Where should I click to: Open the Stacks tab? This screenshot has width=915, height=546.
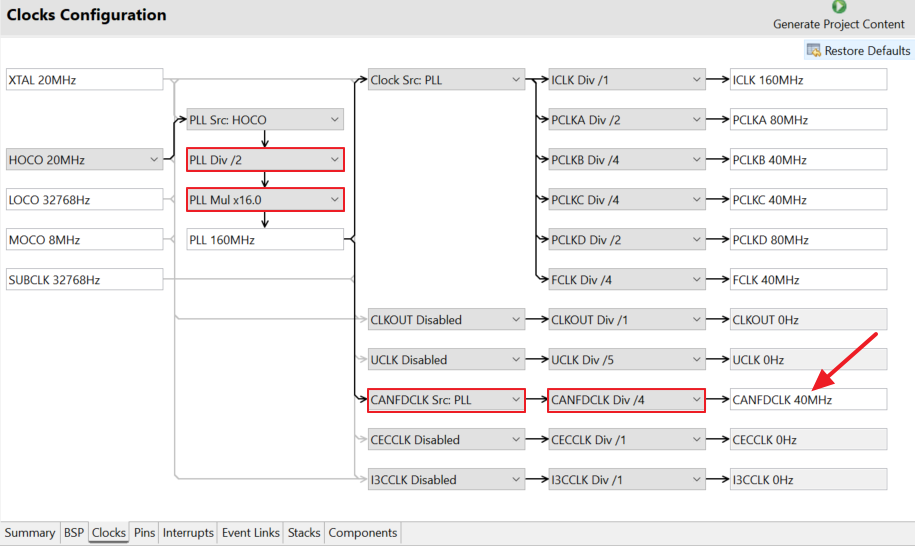(x=304, y=533)
